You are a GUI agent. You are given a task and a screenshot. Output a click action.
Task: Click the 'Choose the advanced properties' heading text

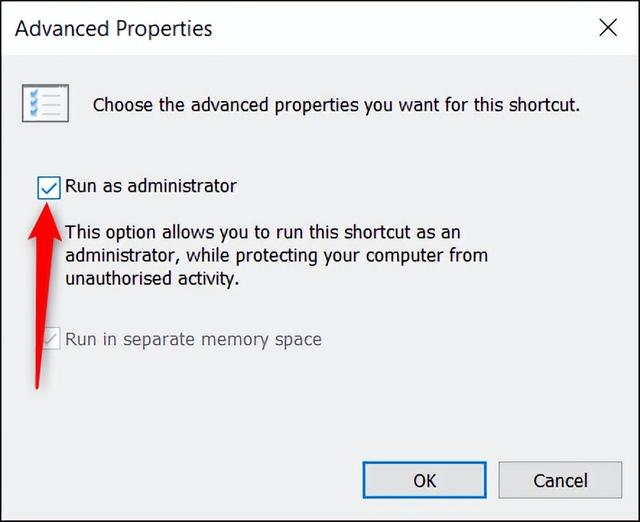pos(336,105)
